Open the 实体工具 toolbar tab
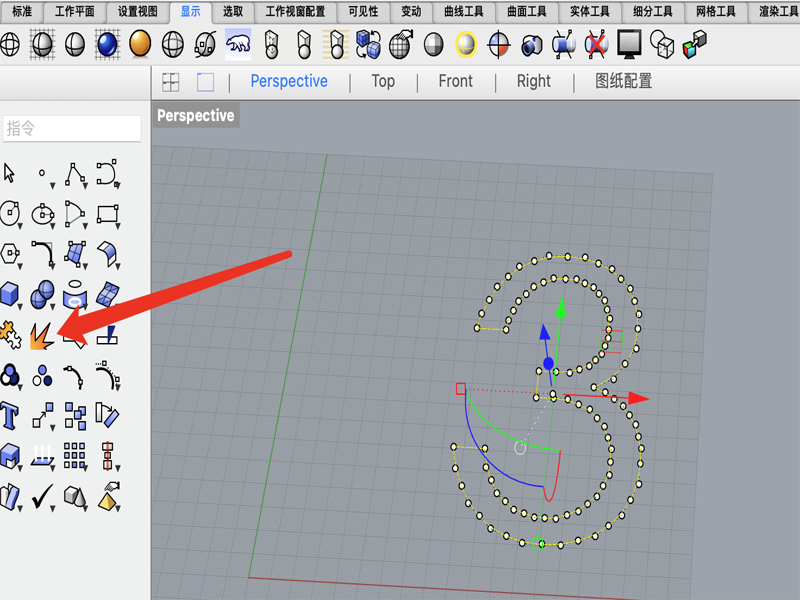The height and width of the screenshot is (600, 800). point(590,11)
